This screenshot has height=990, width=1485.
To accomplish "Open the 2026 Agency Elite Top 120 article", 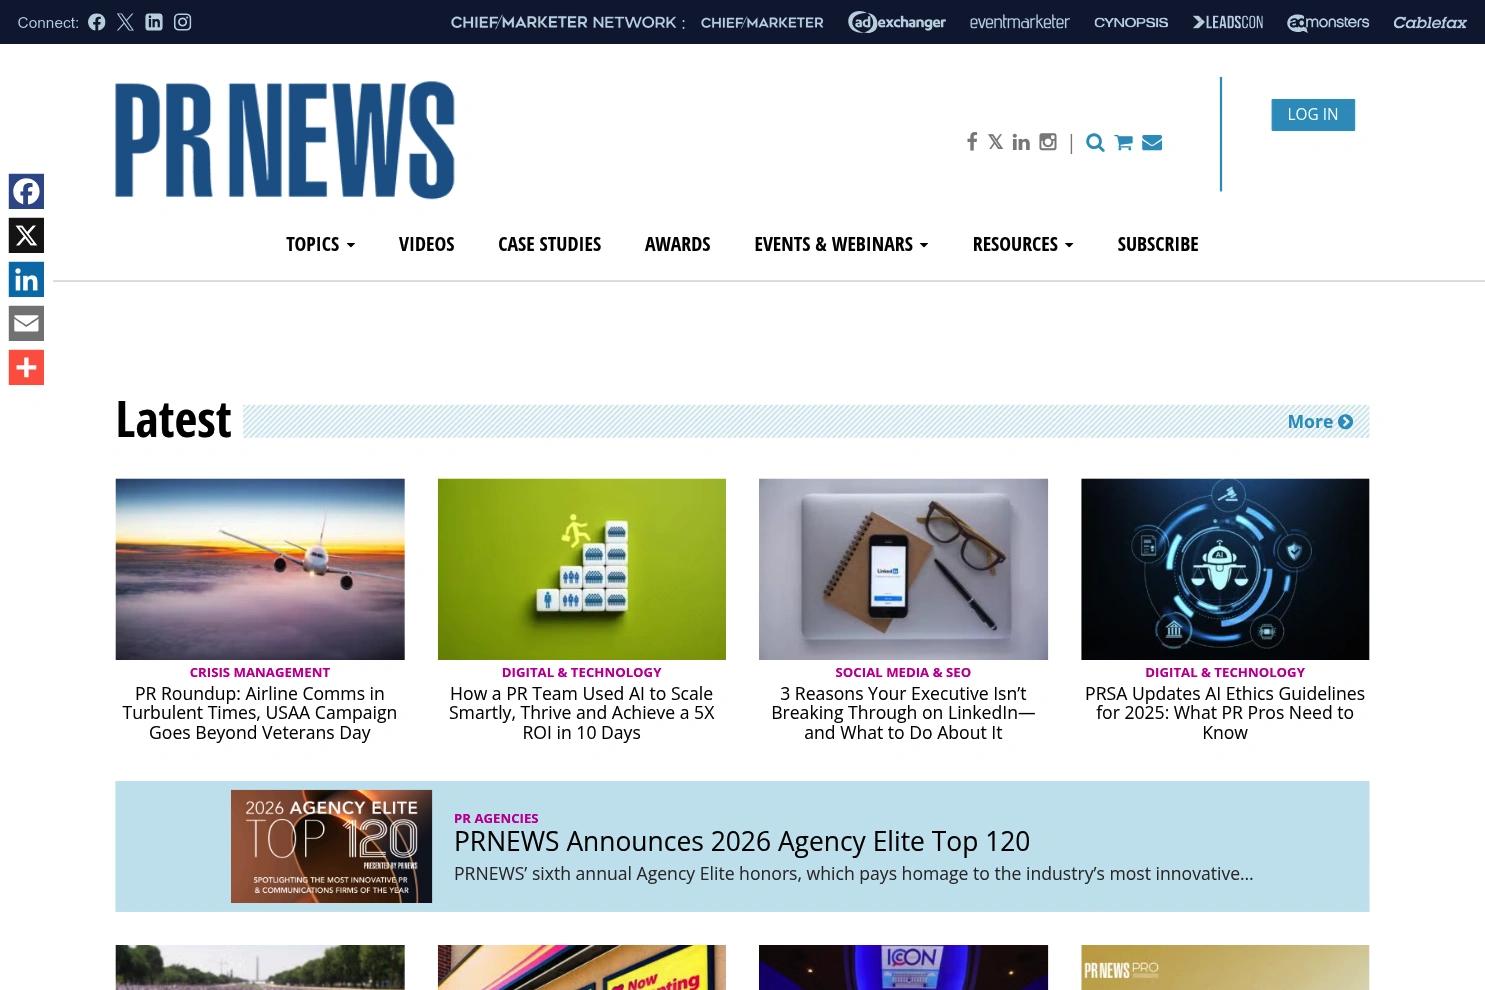I will click(742, 841).
